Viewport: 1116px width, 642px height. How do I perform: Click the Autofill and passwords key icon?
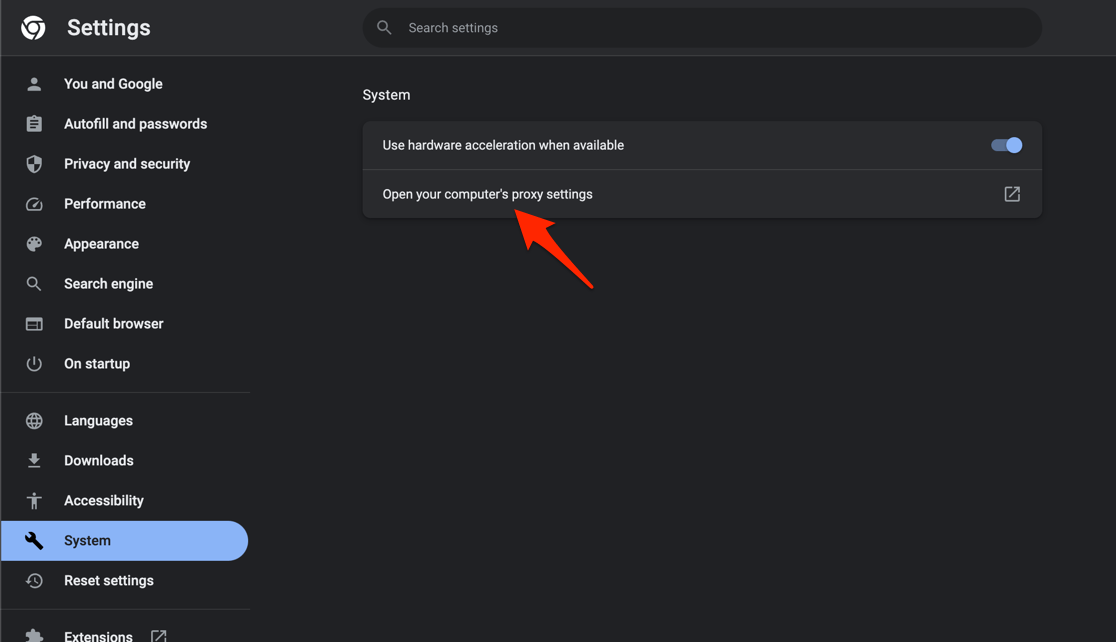[34, 124]
